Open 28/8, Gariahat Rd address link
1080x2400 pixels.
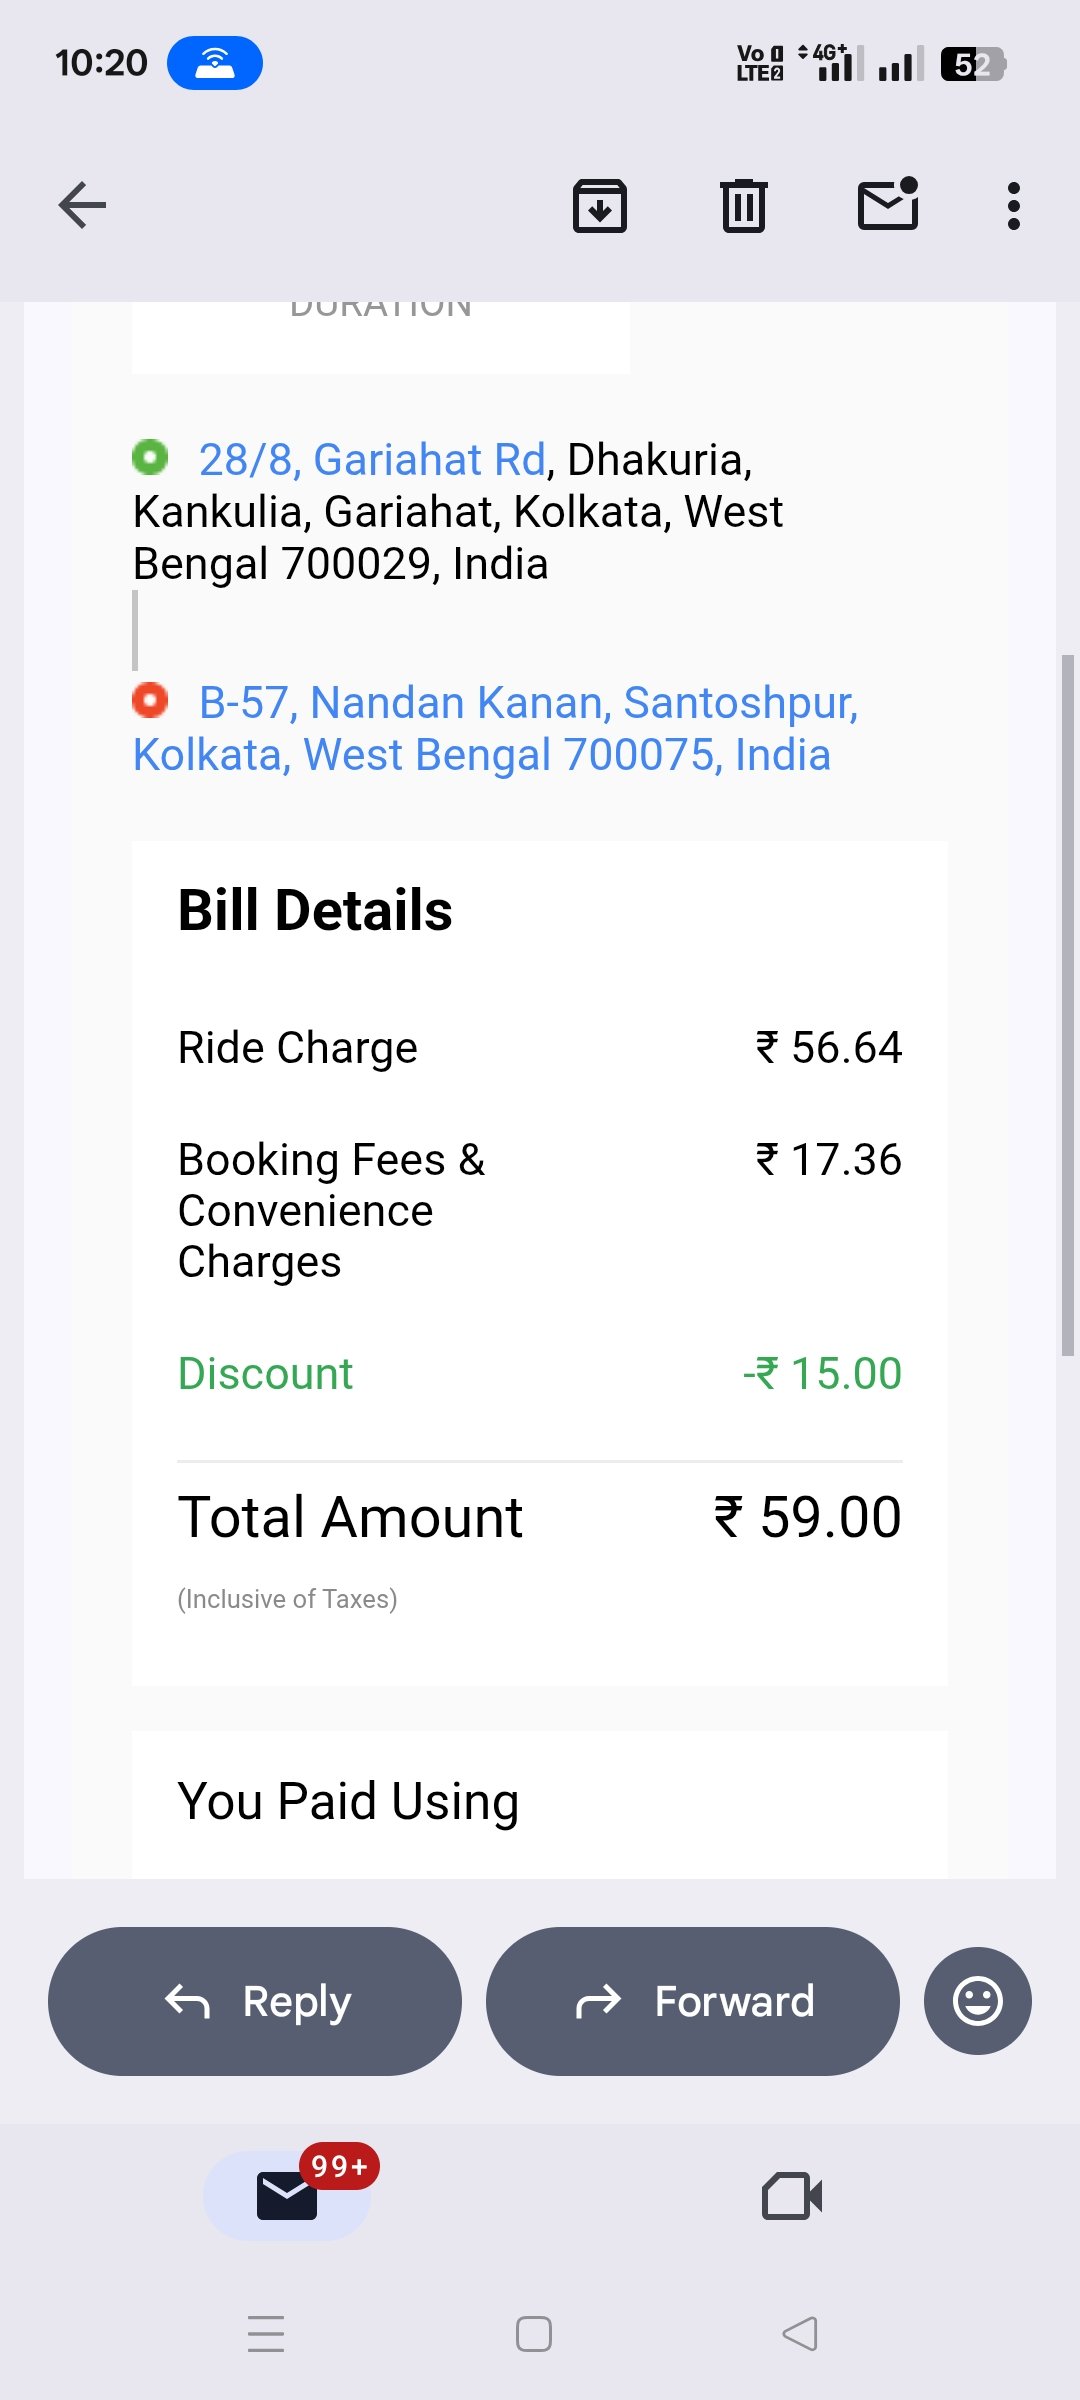coord(372,460)
